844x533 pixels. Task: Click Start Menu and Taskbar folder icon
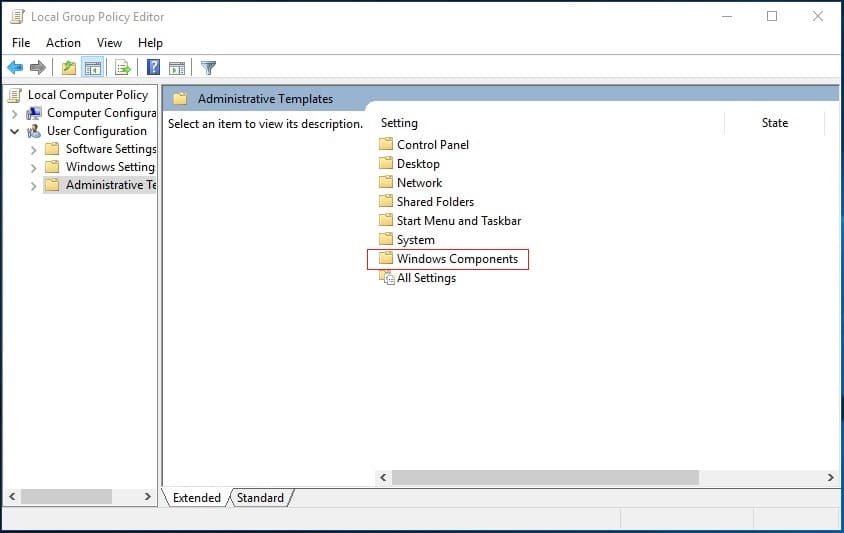pyautogui.click(x=386, y=220)
